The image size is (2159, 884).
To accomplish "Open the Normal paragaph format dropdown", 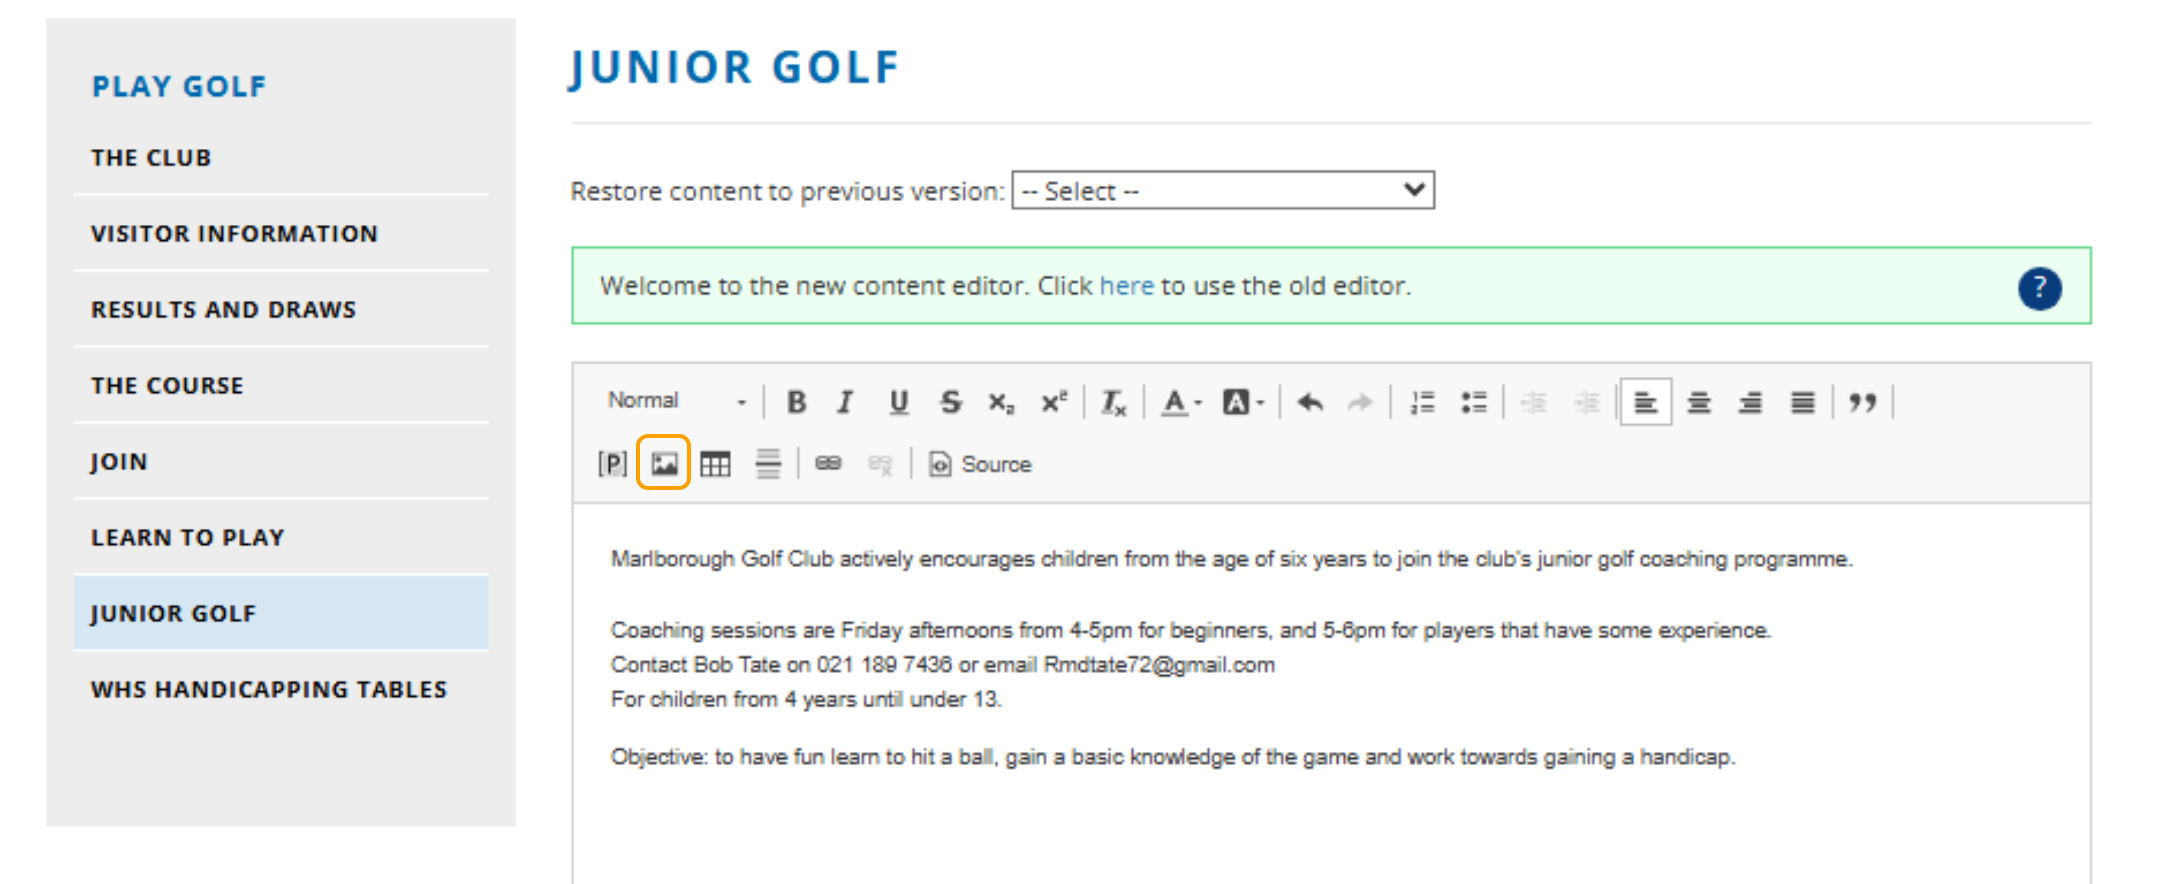I will pos(677,401).
